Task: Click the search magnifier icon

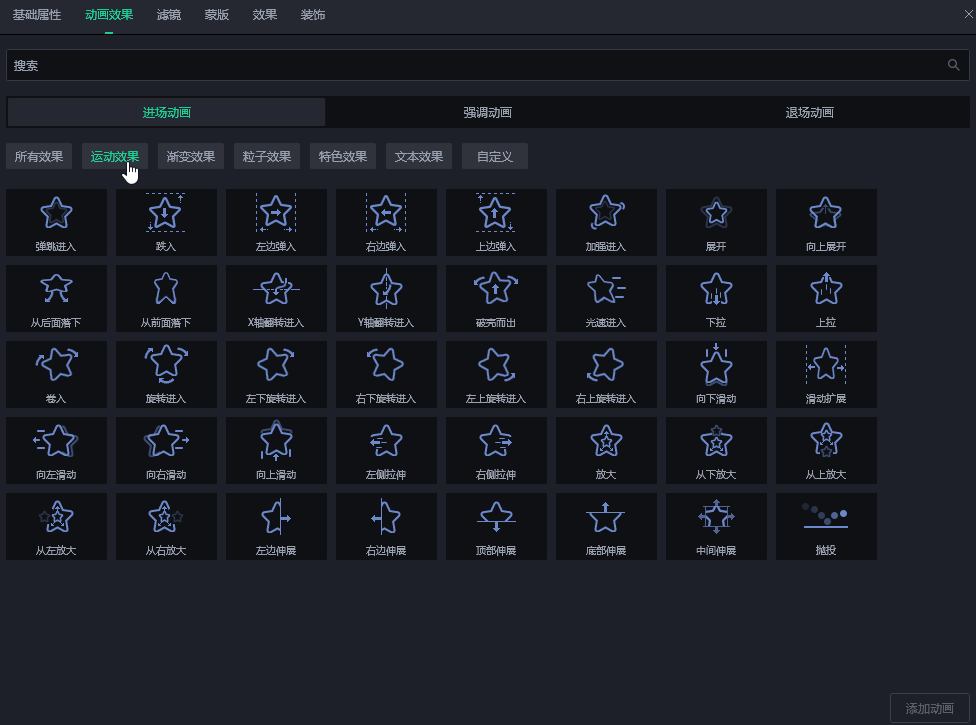Action: (x=954, y=65)
